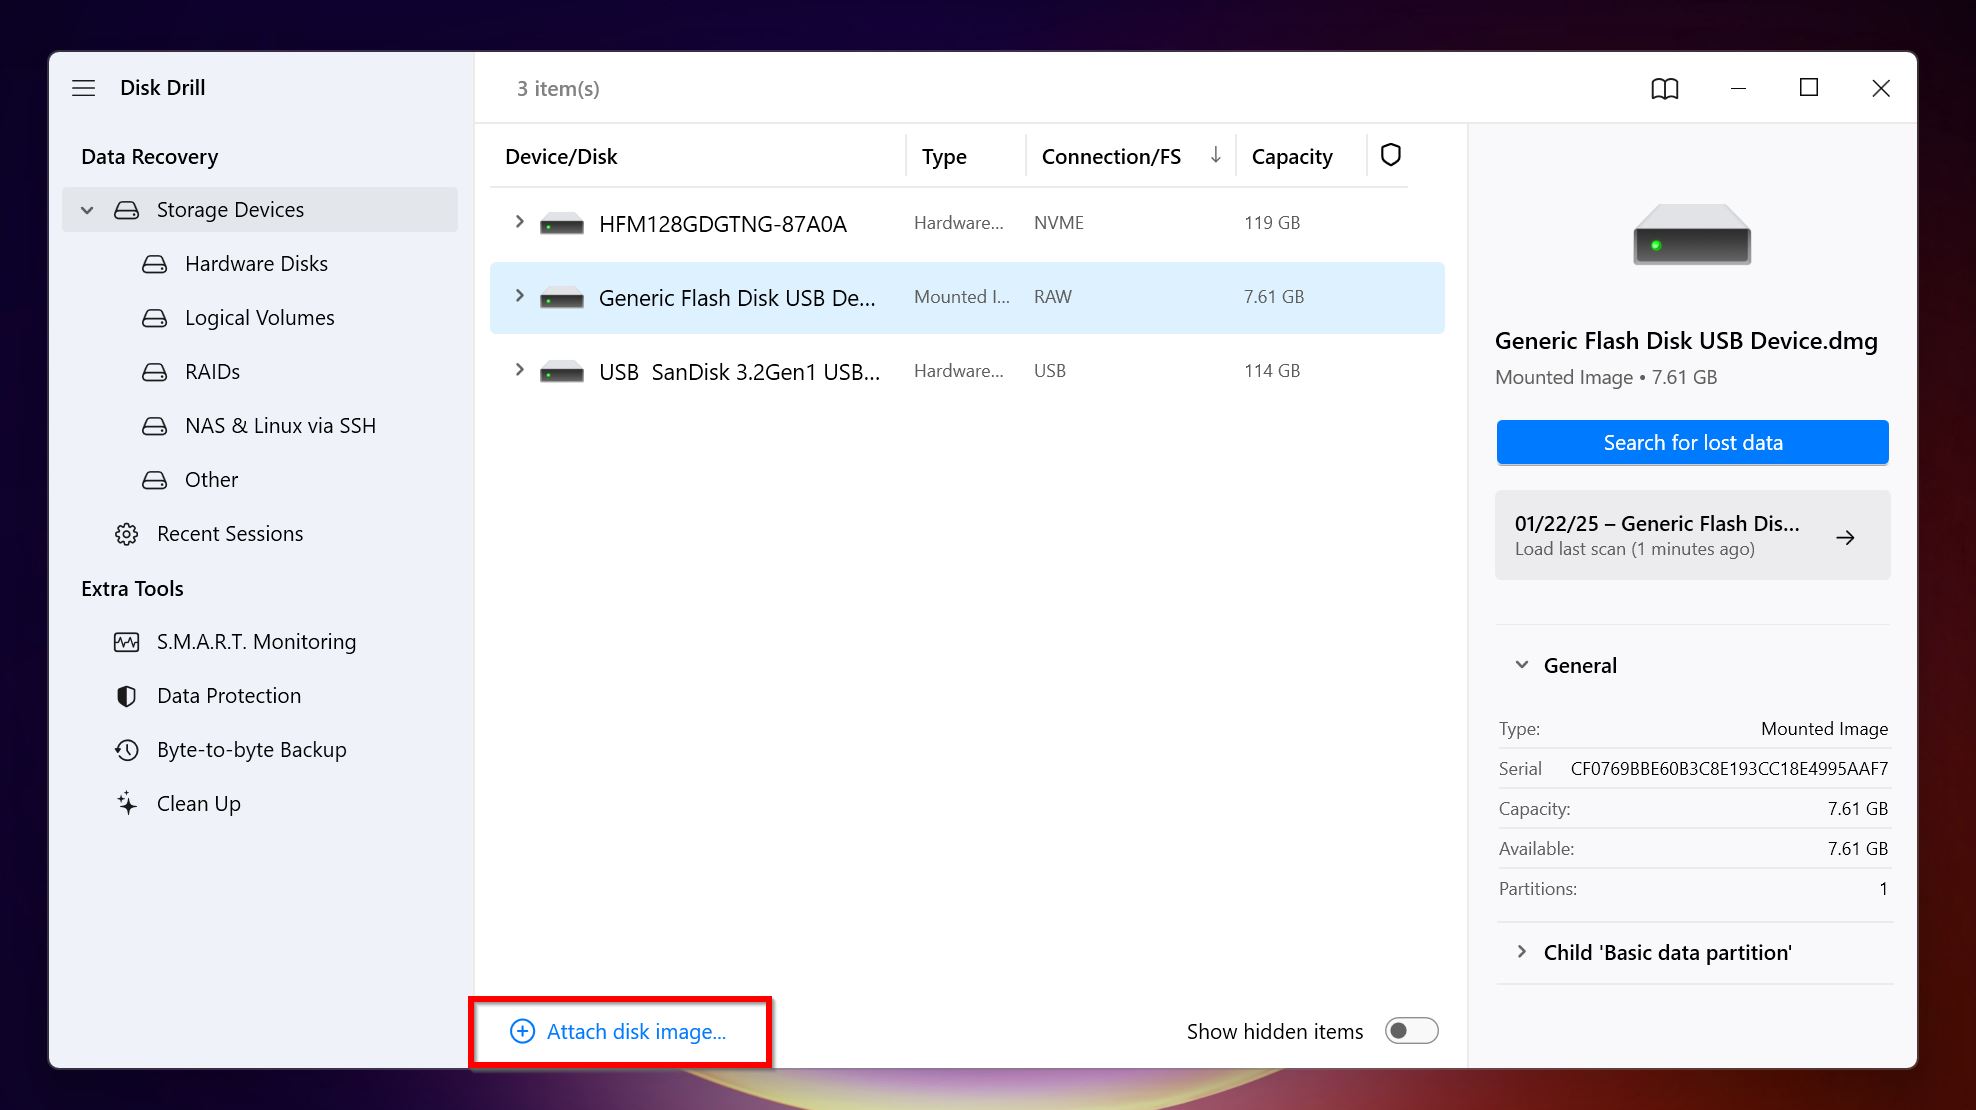
Task: Click the HFM128GDGTNG-87A0A disk icon
Action: click(x=562, y=224)
